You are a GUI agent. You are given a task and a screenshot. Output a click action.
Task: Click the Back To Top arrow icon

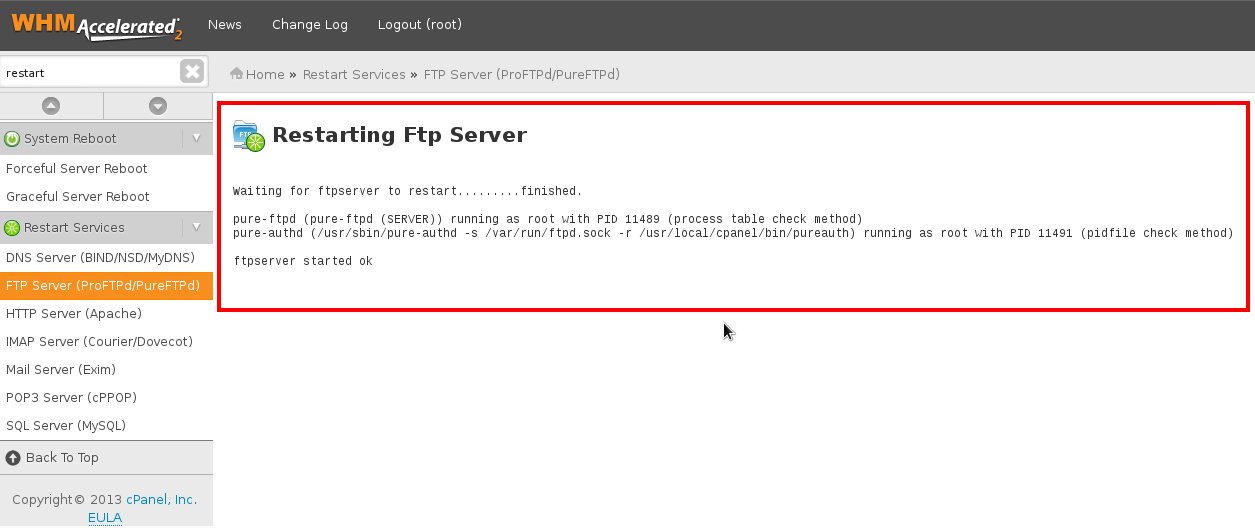[12, 458]
